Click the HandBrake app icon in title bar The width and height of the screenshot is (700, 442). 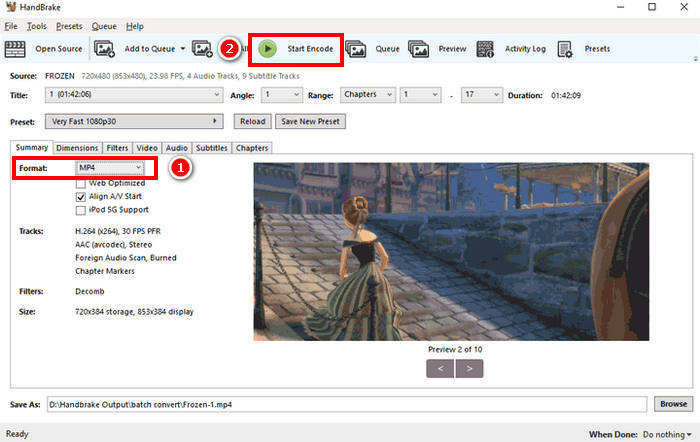[10, 8]
